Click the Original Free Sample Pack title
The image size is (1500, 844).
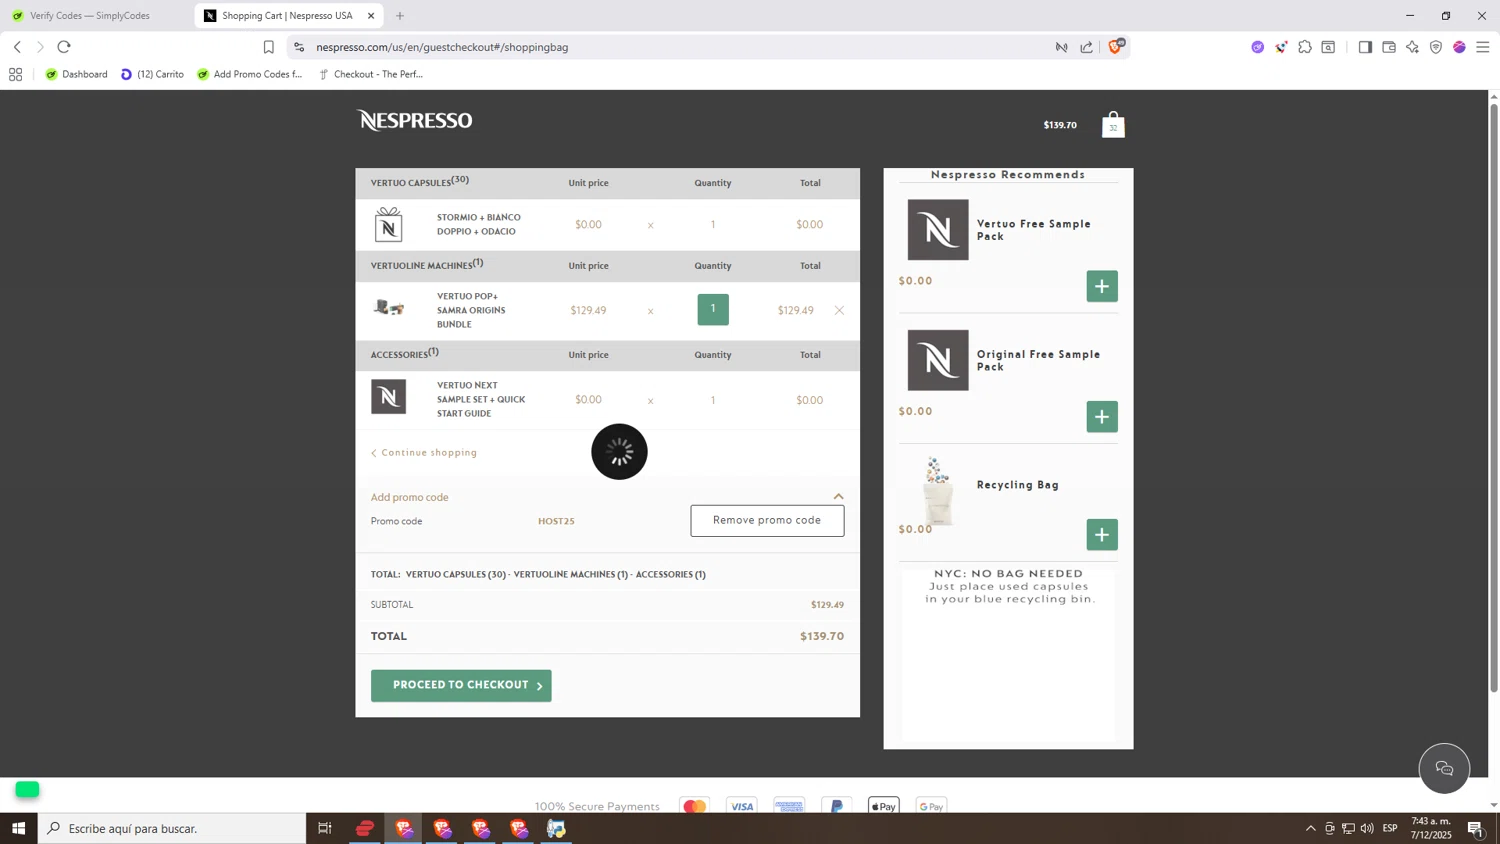[1038, 361]
